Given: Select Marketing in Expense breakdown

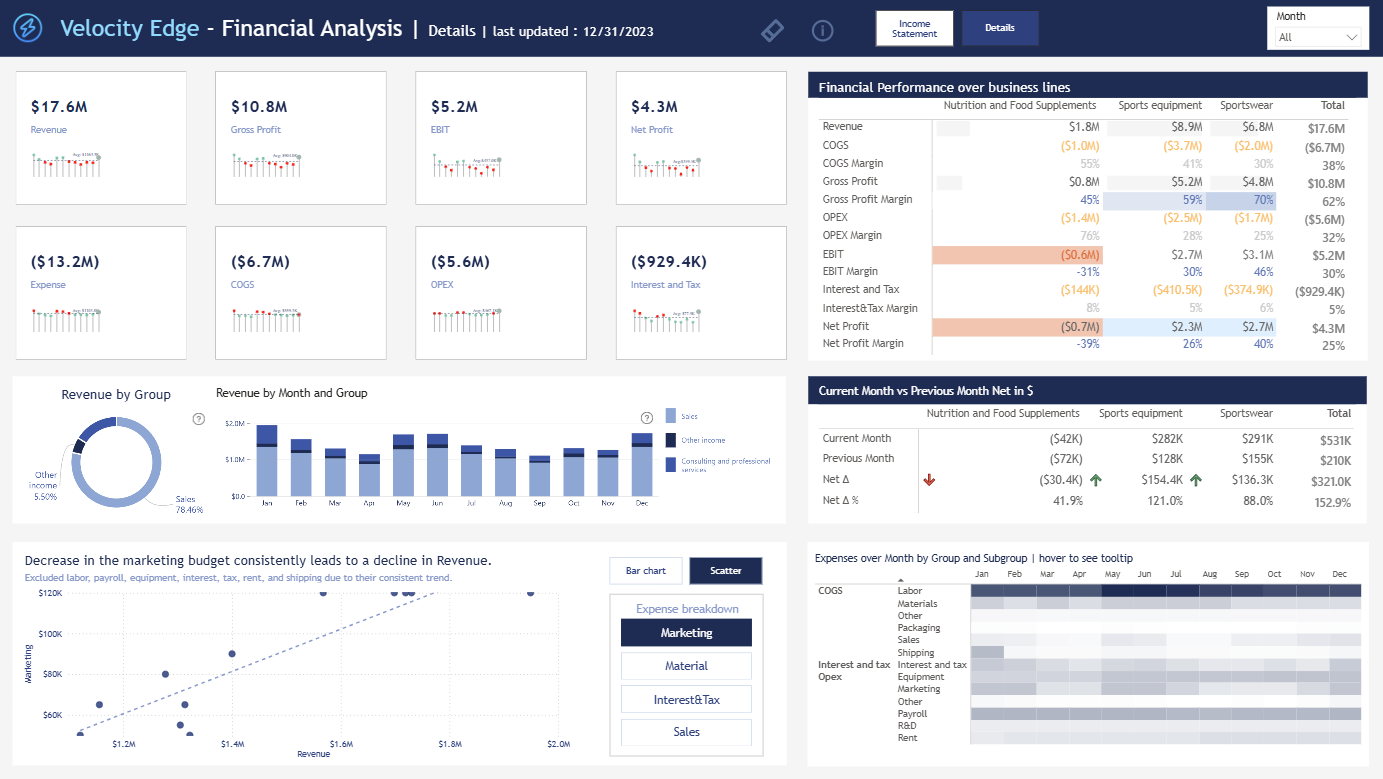Looking at the screenshot, I should (686, 633).
